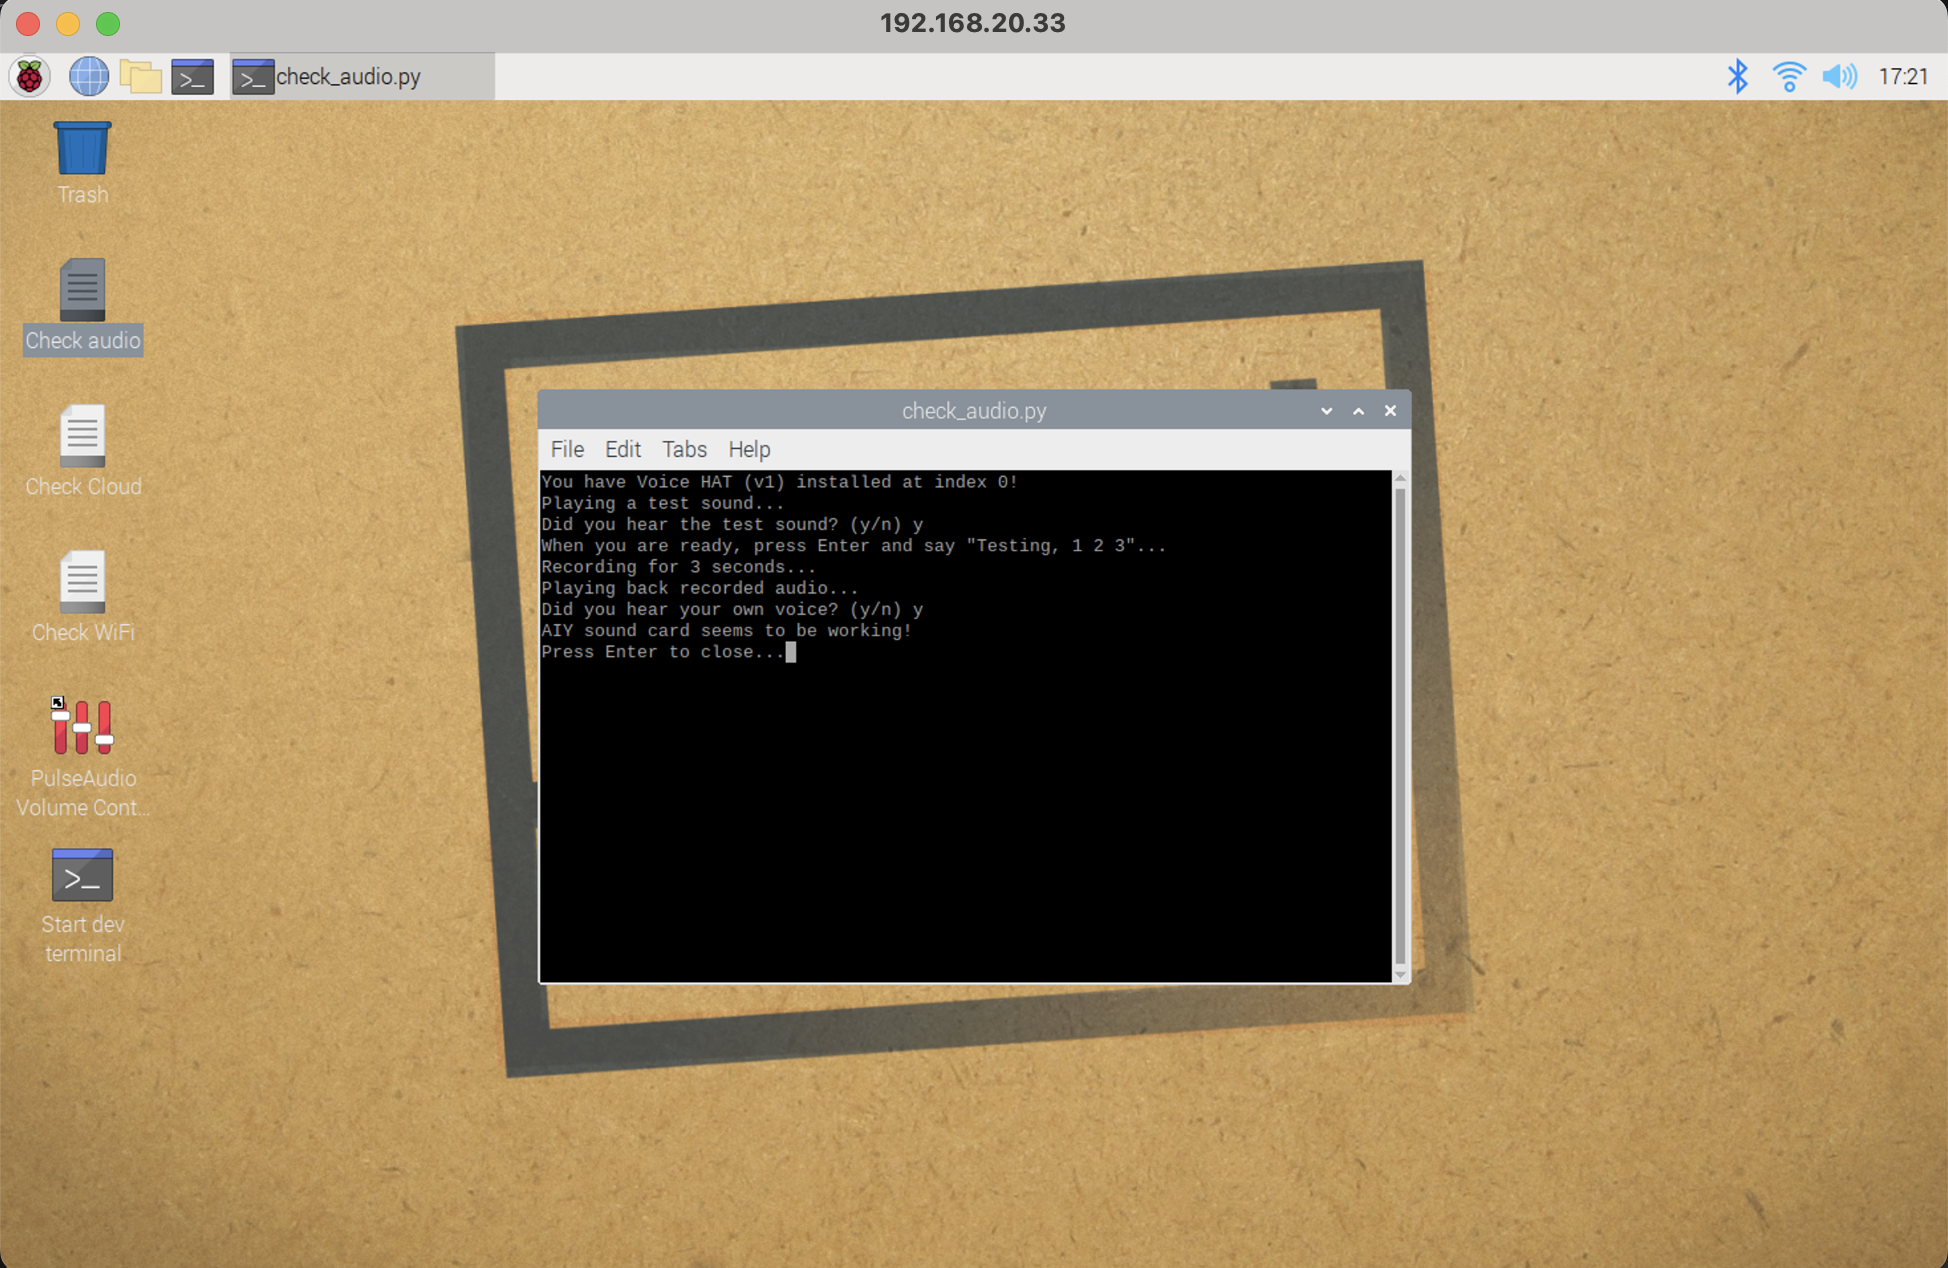Open the Help menu in terminal
Viewport: 1948px width, 1268px height.
point(749,449)
